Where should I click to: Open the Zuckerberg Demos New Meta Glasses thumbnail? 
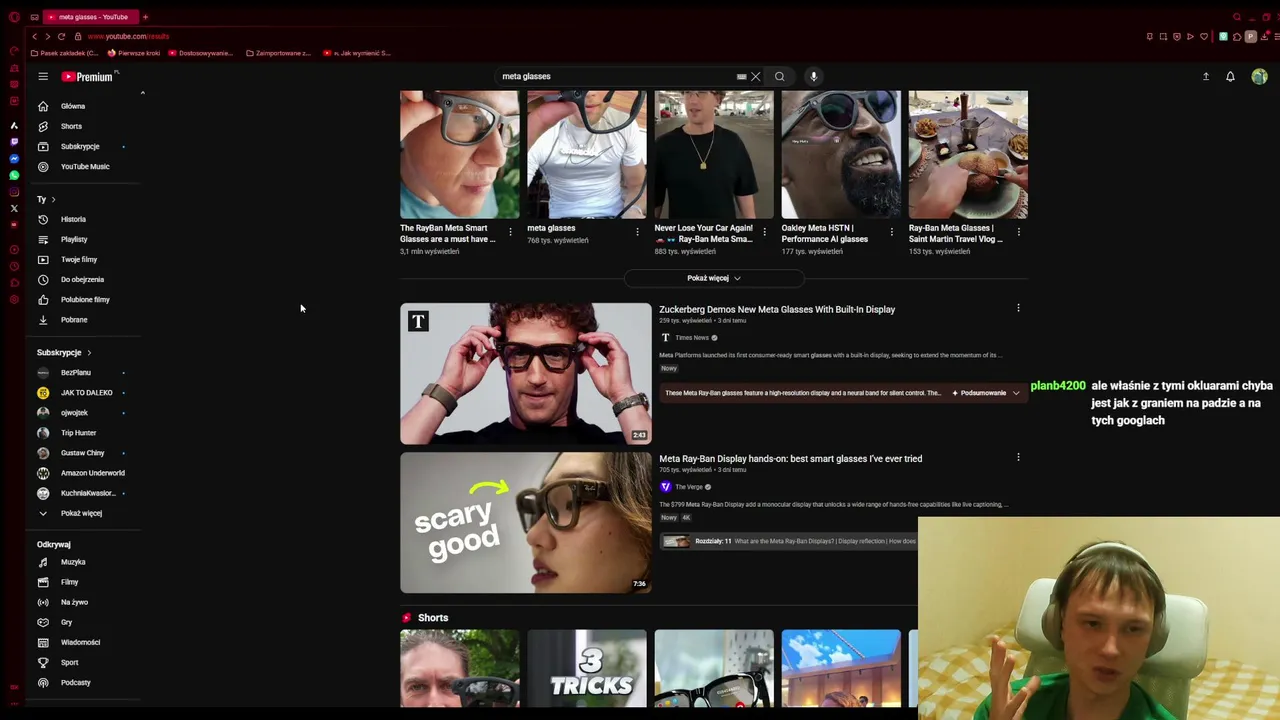coord(526,373)
